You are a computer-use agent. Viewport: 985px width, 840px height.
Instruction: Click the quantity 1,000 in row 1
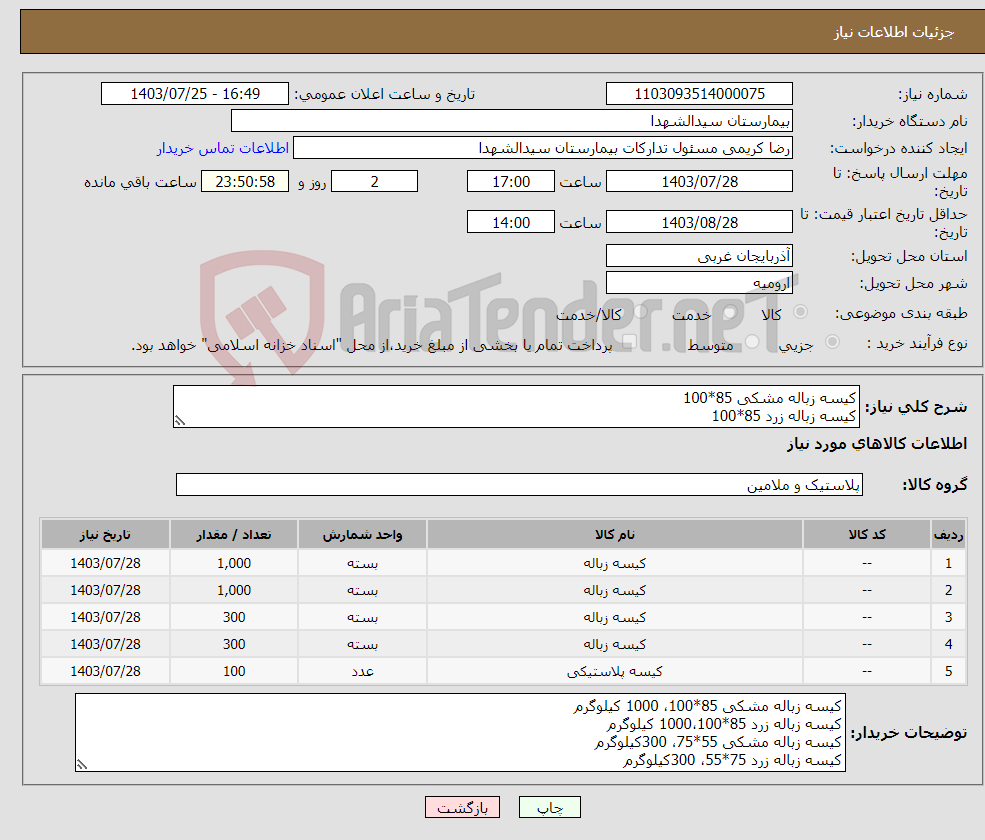pyautogui.click(x=234, y=564)
